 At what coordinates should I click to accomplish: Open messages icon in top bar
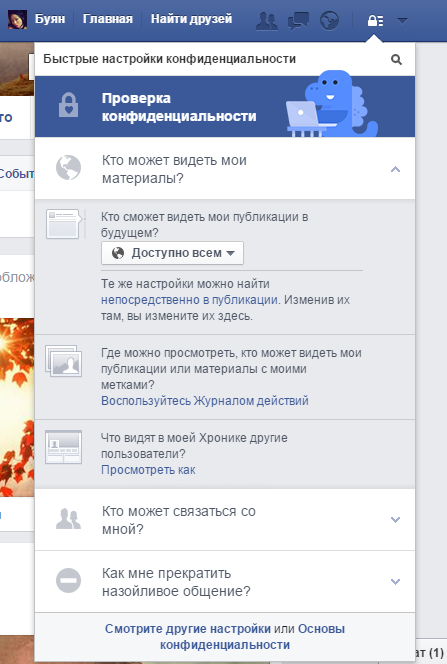(298, 20)
